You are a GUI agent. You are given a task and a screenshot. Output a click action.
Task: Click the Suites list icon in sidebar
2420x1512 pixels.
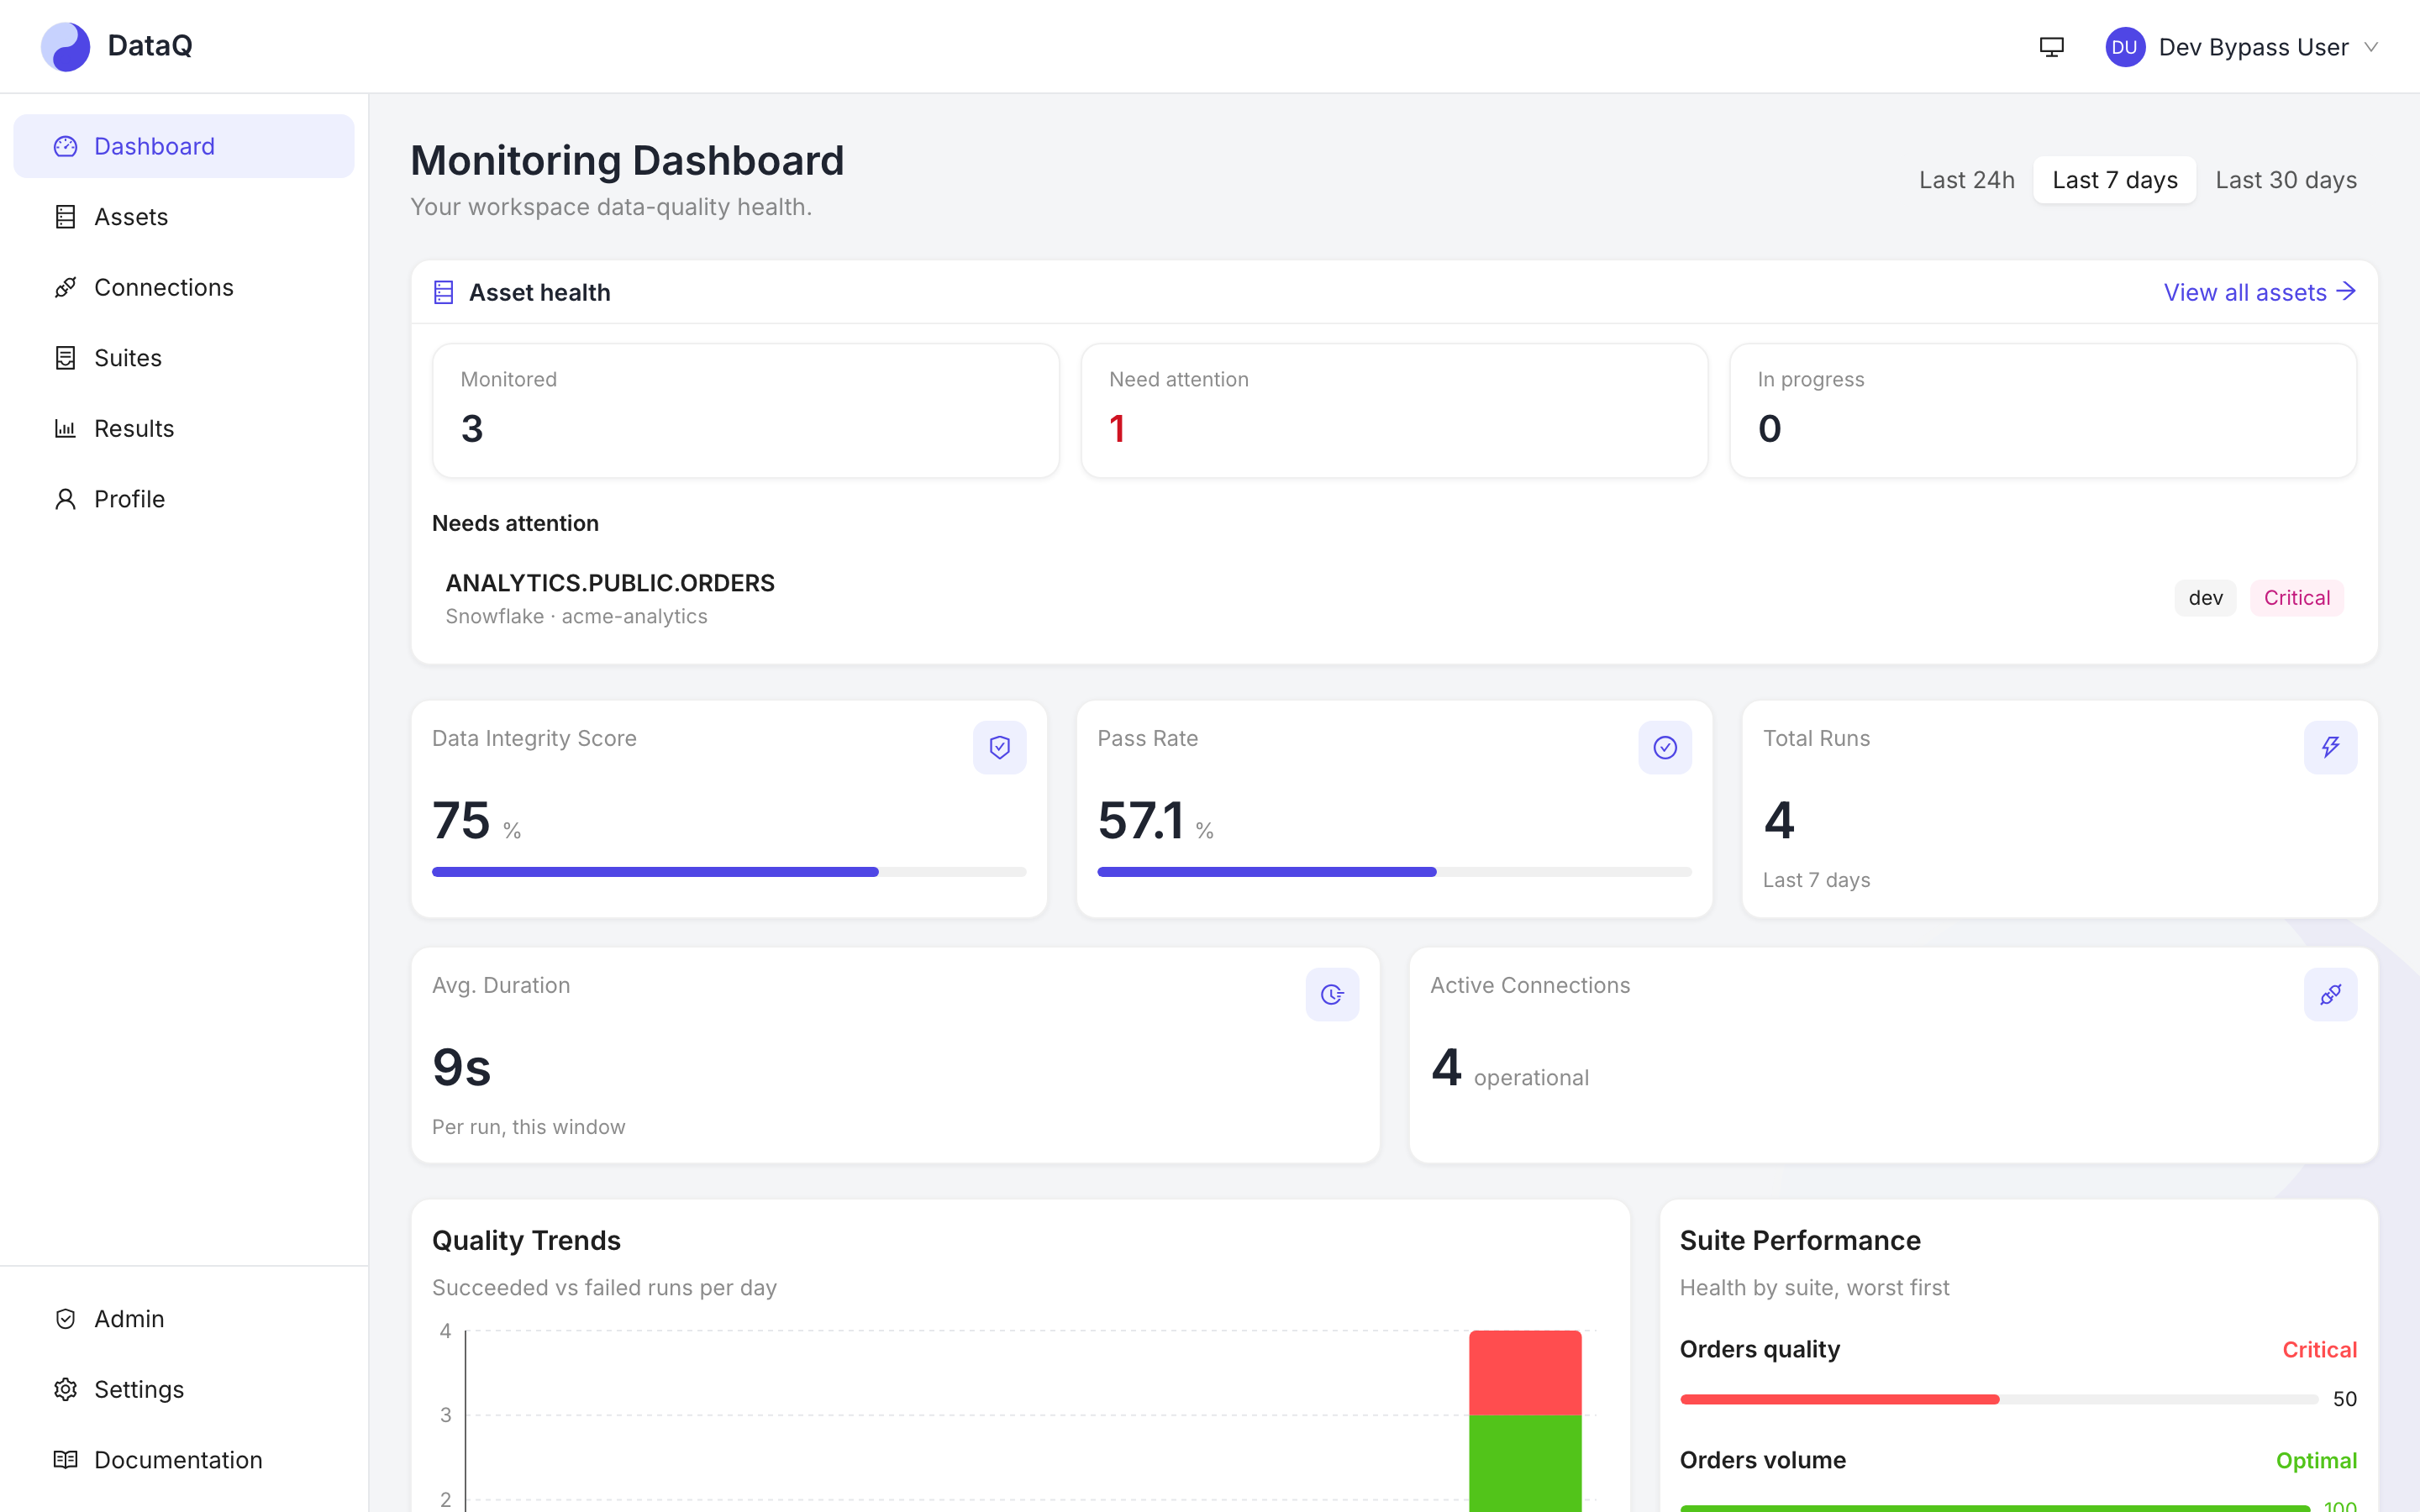pos(65,358)
